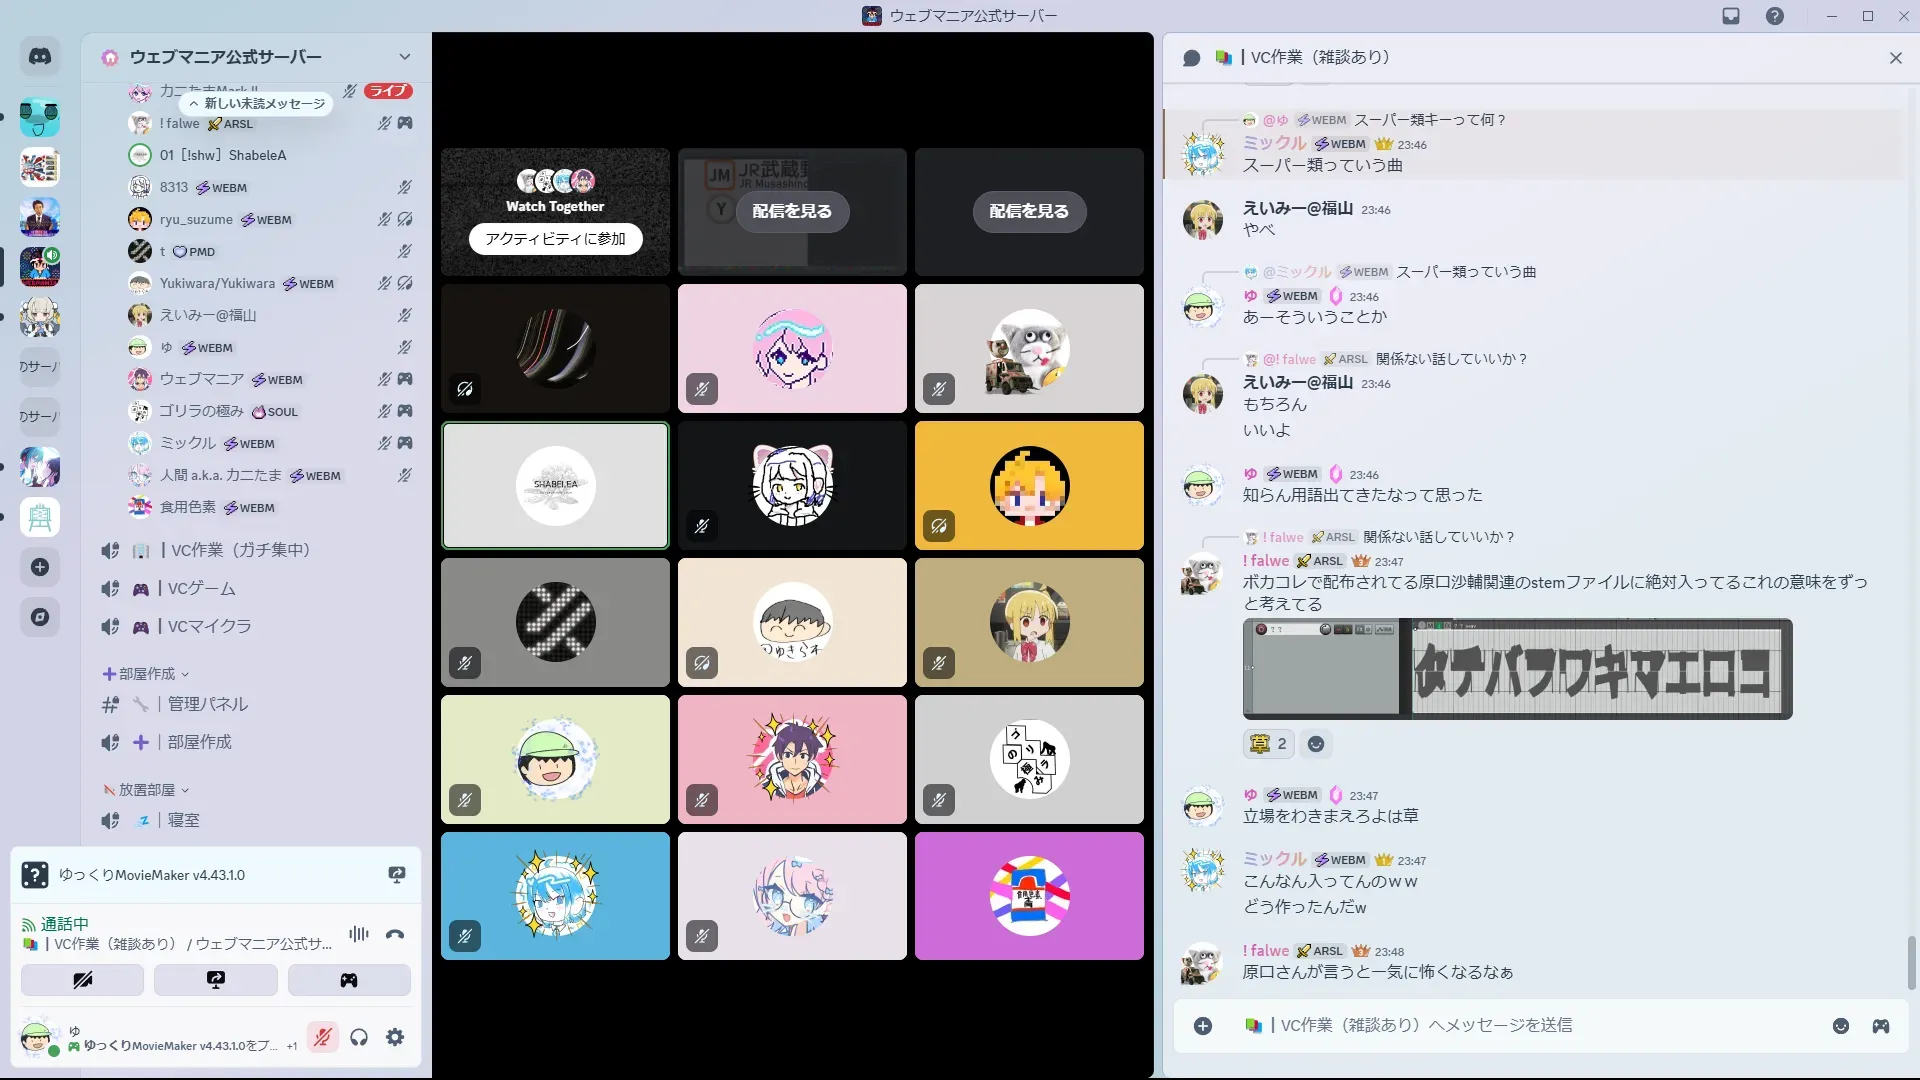Screen dimensions: 1920x1080
Task: Open emoji picker in message box
Action: tap(1840, 1026)
